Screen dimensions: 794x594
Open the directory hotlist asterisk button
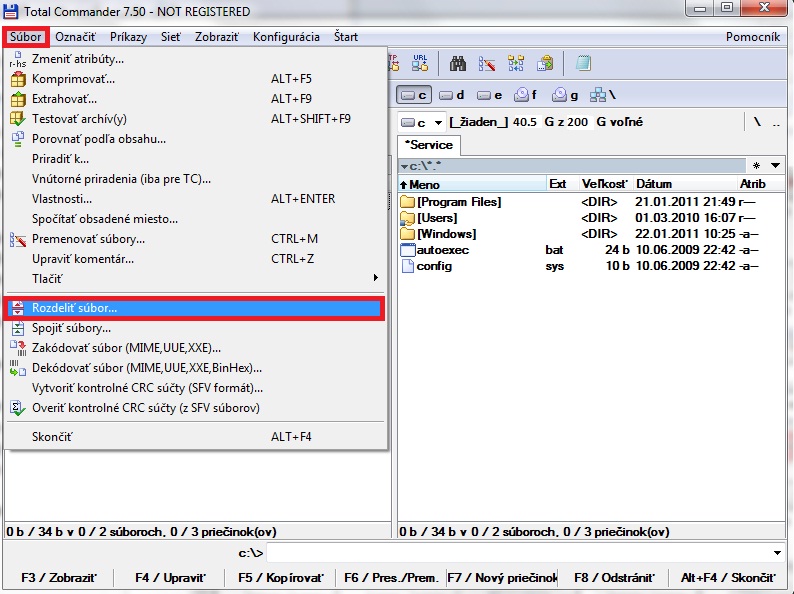[757, 166]
